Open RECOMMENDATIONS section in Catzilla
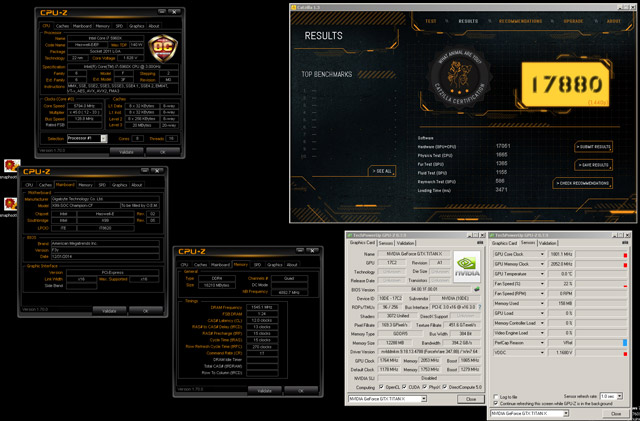Image resolution: width=640 pixels, height=421 pixels. click(x=520, y=21)
